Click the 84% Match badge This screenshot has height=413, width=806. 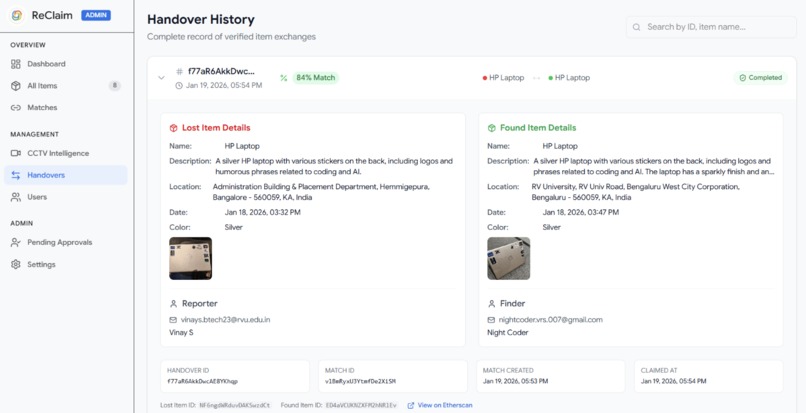click(x=316, y=78)
